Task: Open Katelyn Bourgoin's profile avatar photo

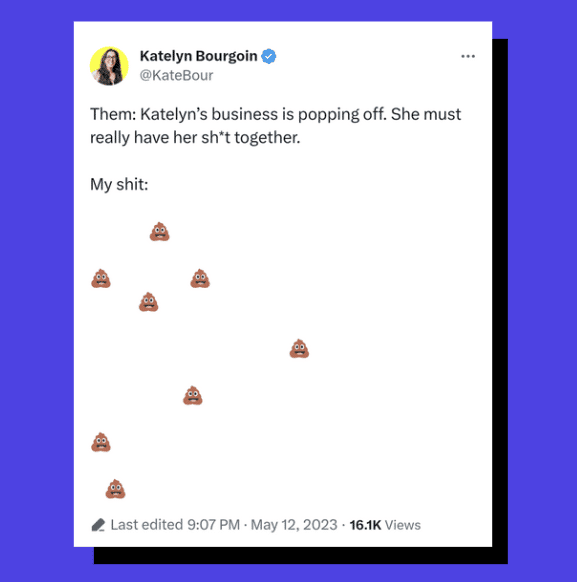Action: coord(109,66)
